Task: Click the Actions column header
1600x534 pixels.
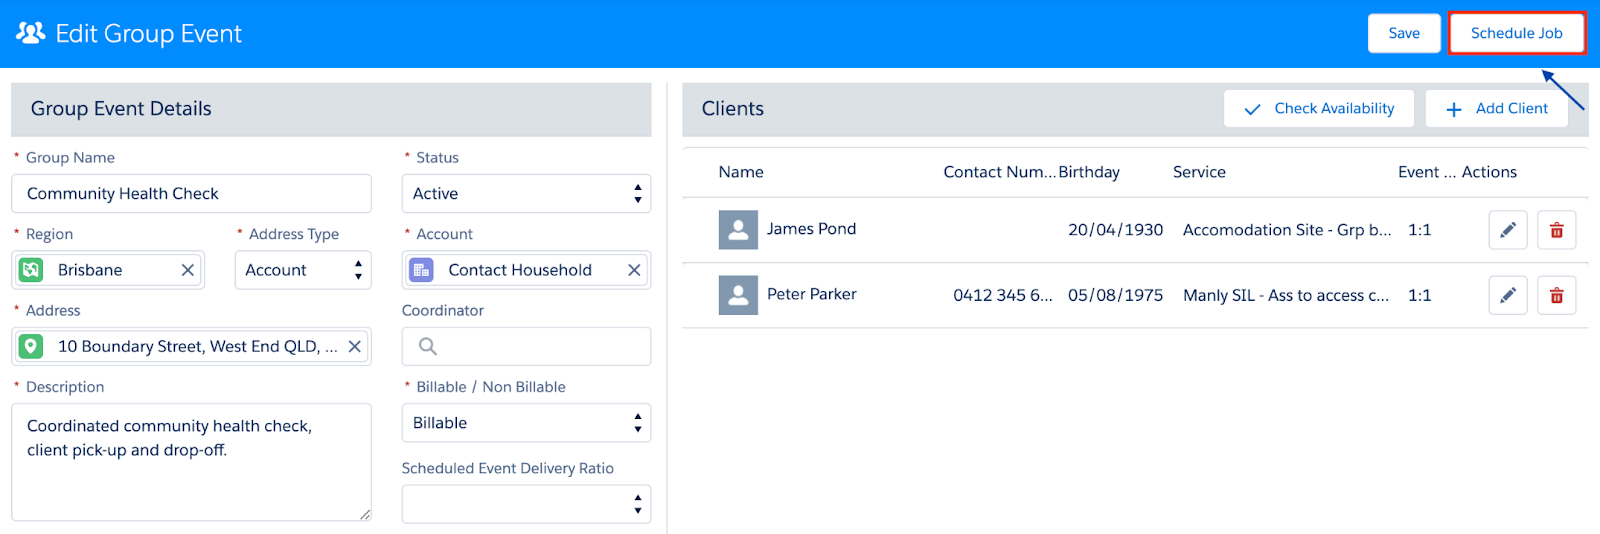Action: point(1489,172)
